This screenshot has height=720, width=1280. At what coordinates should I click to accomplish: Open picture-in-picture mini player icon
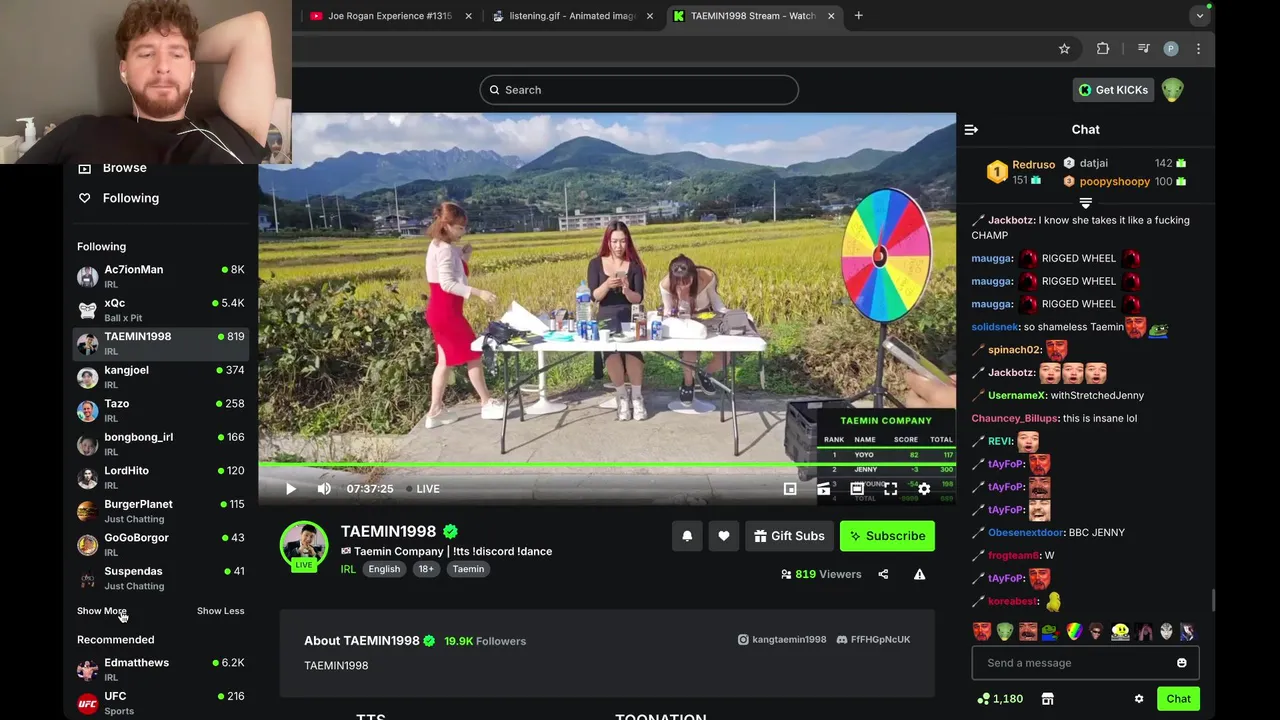click(x=790, y=489)
